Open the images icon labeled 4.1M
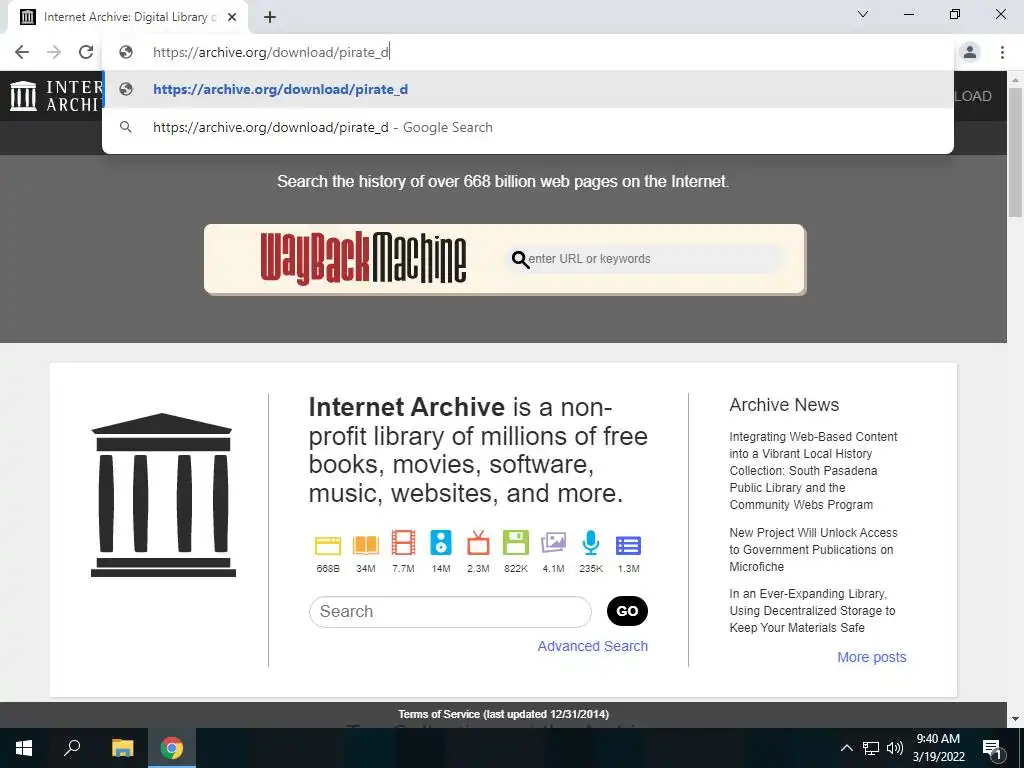Viewport: 1024px width, 768px height. coord(553,543)
